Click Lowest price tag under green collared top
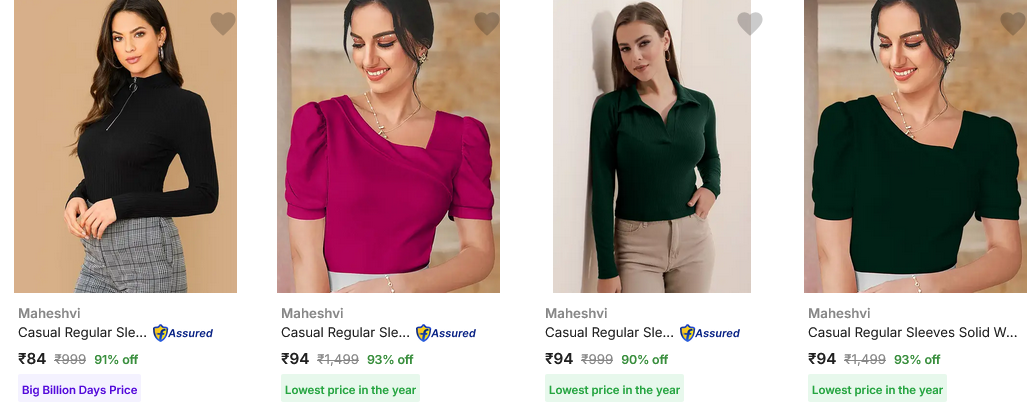Viewport: 1033px width, 410px height. (615, 390)
